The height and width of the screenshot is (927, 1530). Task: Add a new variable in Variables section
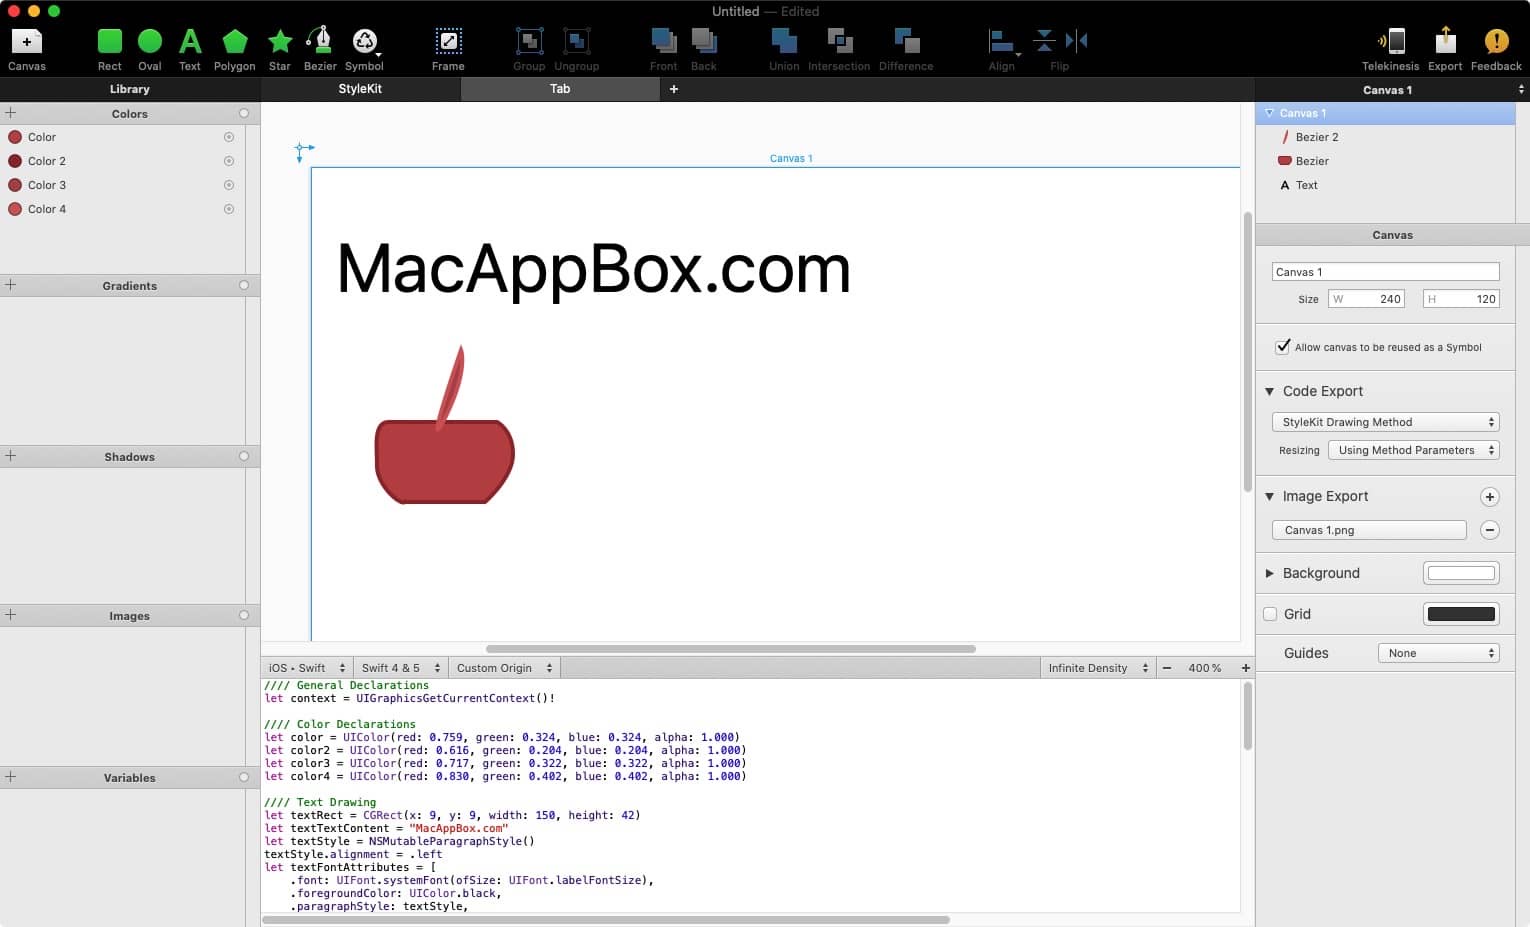(11, 777)
